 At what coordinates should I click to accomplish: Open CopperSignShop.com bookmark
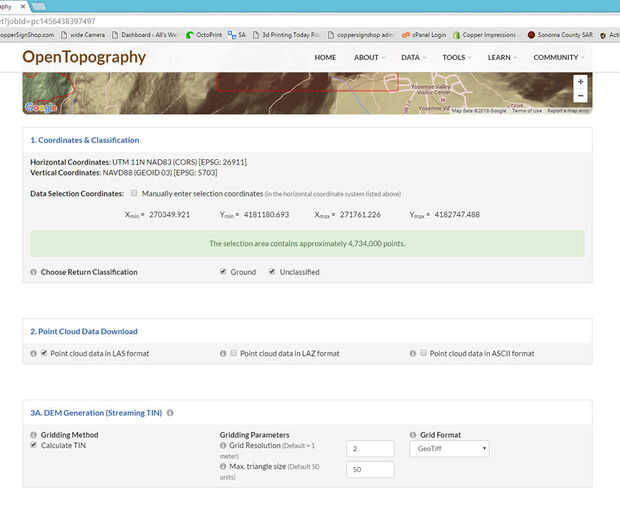tap(27, 35)
